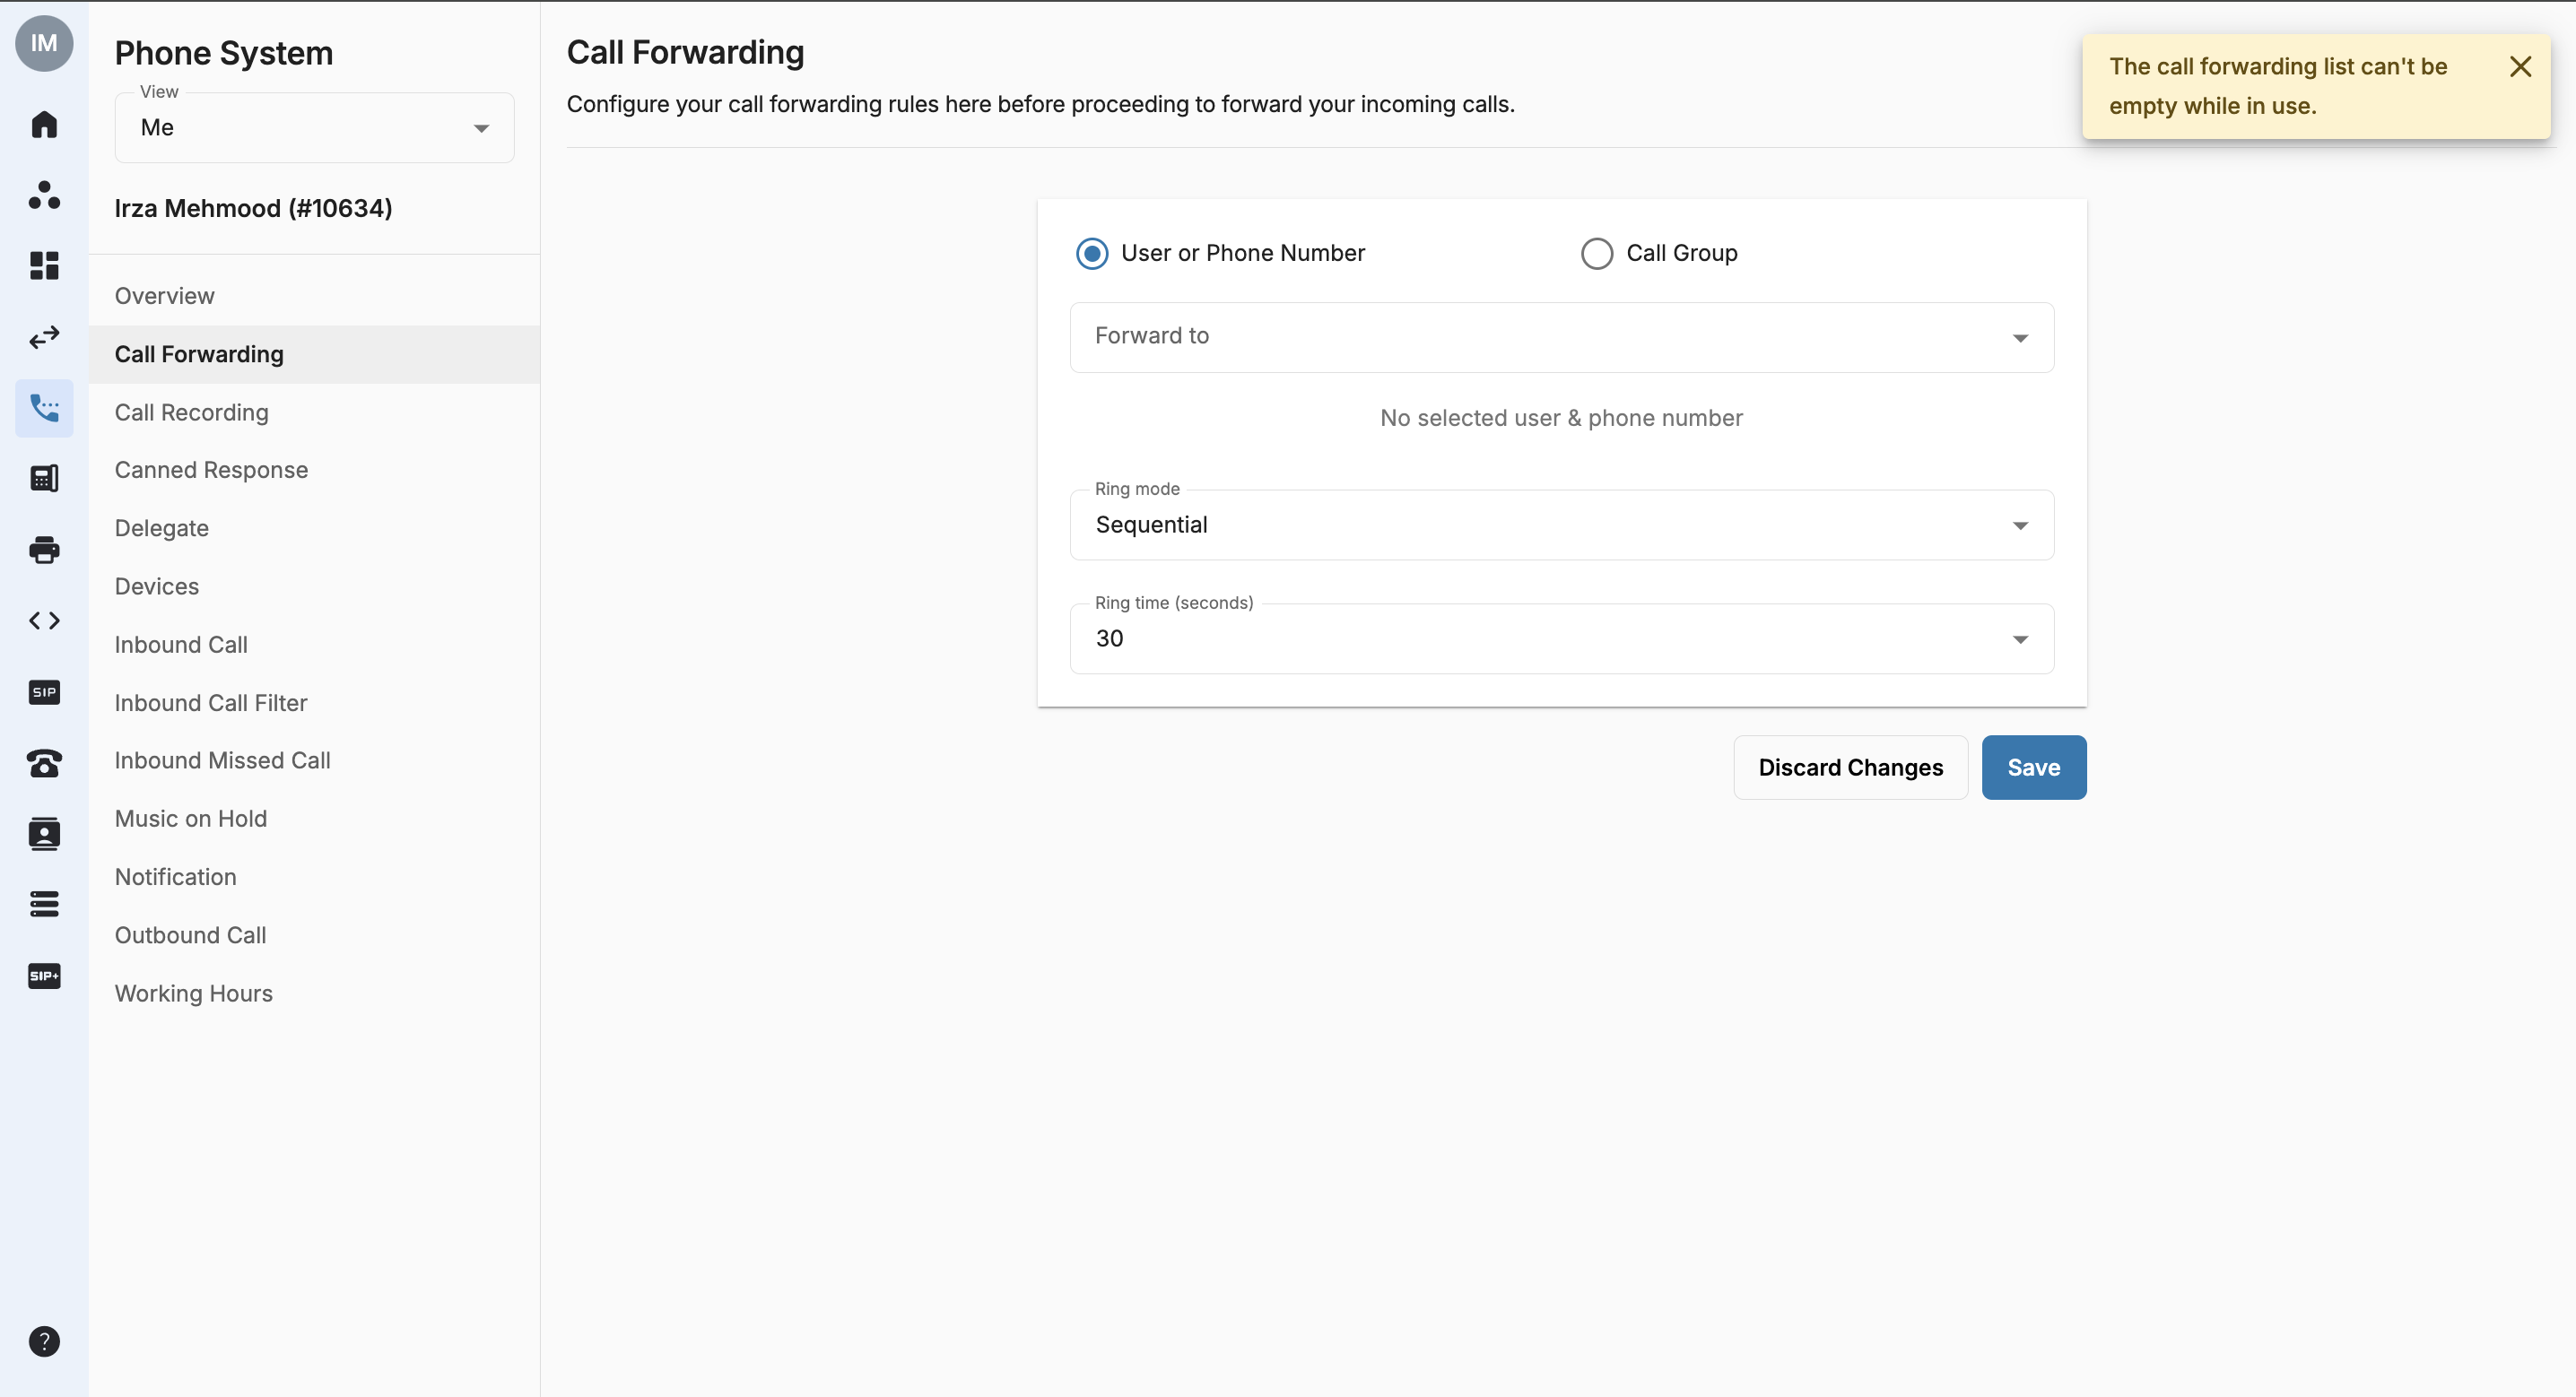Viewport: 2576px width, 1397px height.
Task: Open the SIP+ icon in sidebar
Action: 44,976
